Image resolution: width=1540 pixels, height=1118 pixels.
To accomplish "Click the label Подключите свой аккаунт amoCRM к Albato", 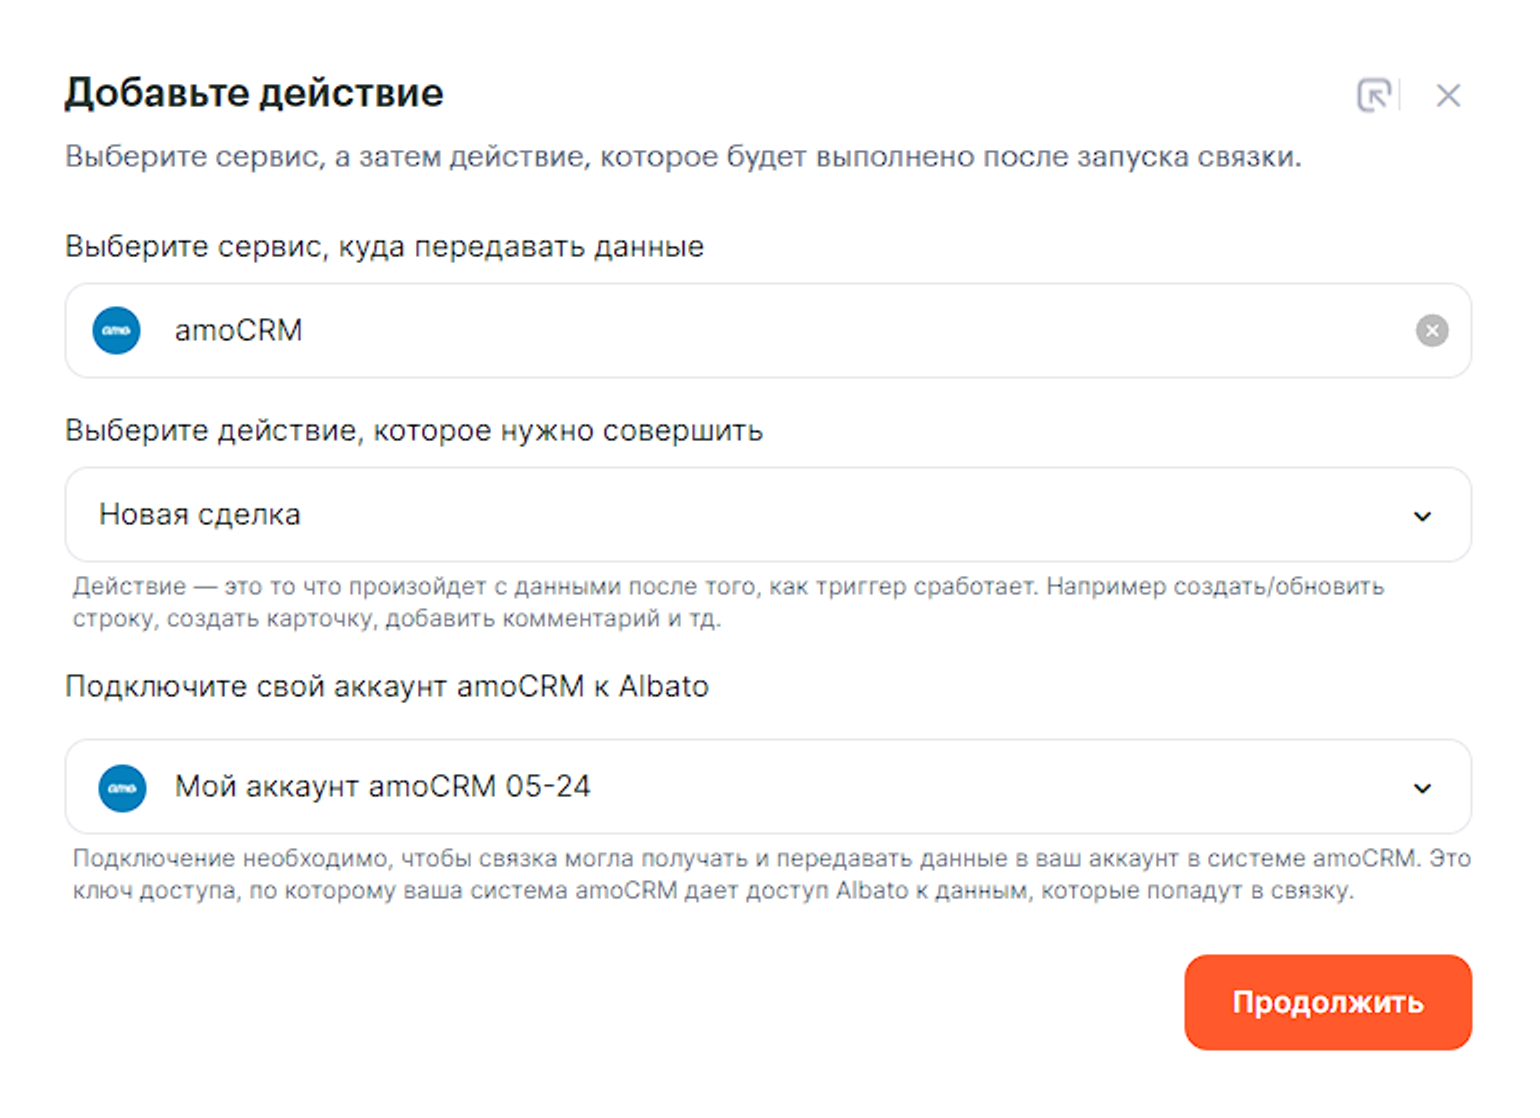I will tap(387, 687).
